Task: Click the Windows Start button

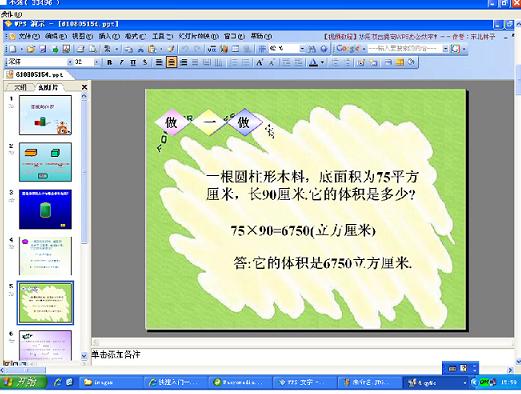Action: tap(23, 382)
